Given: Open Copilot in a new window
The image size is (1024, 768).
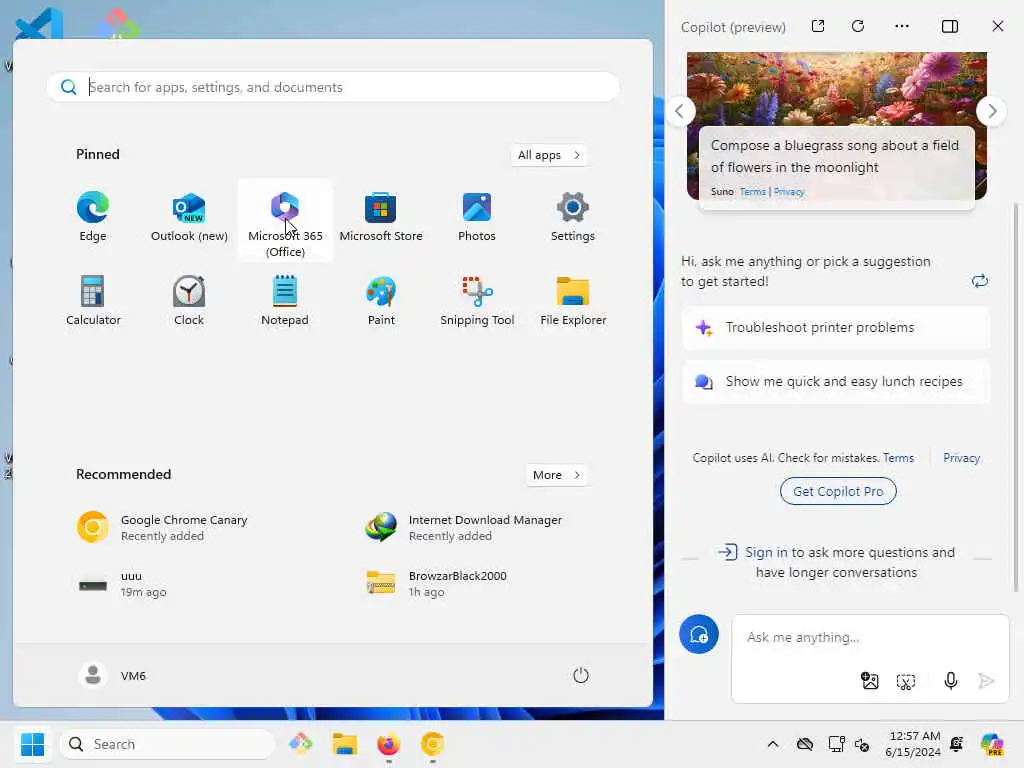Looking at the screenshot, I should (818, 26).
